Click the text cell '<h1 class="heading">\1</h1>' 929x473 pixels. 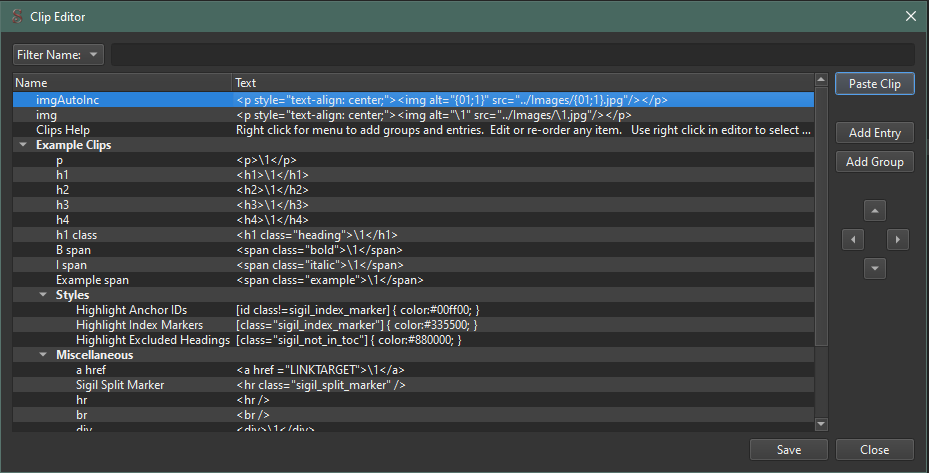(317, 235)
